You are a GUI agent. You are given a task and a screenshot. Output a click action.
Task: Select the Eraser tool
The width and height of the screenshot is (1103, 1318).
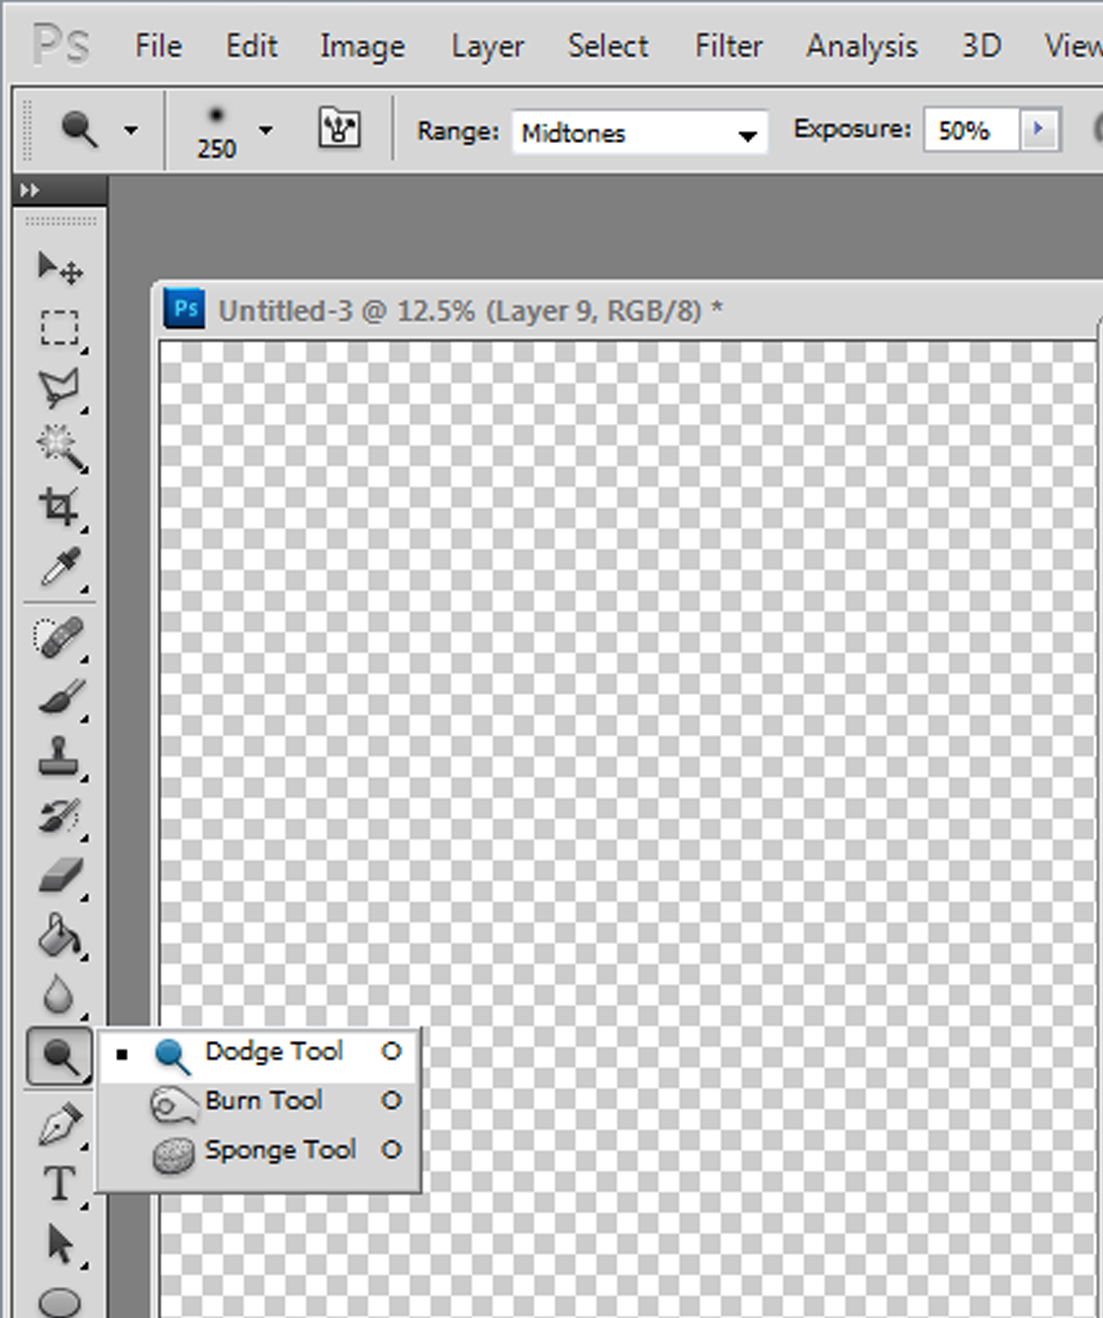click(59, 876)
